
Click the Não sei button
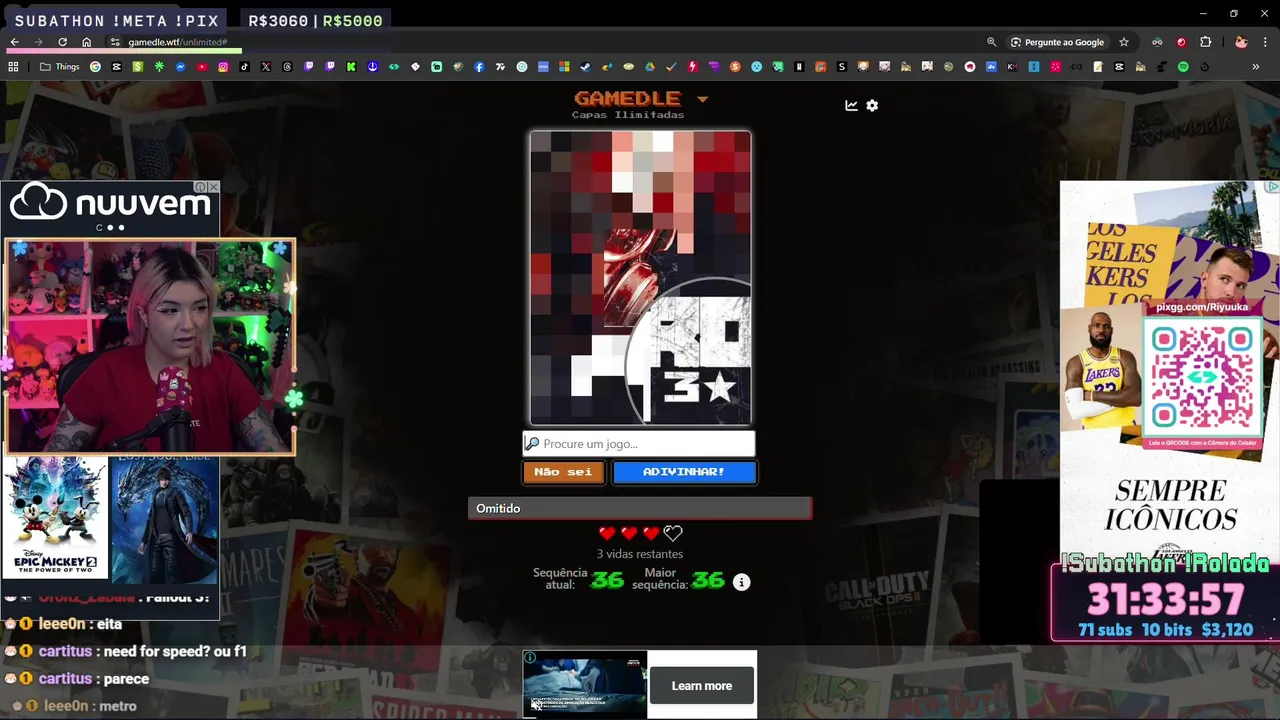pos(563,472)
